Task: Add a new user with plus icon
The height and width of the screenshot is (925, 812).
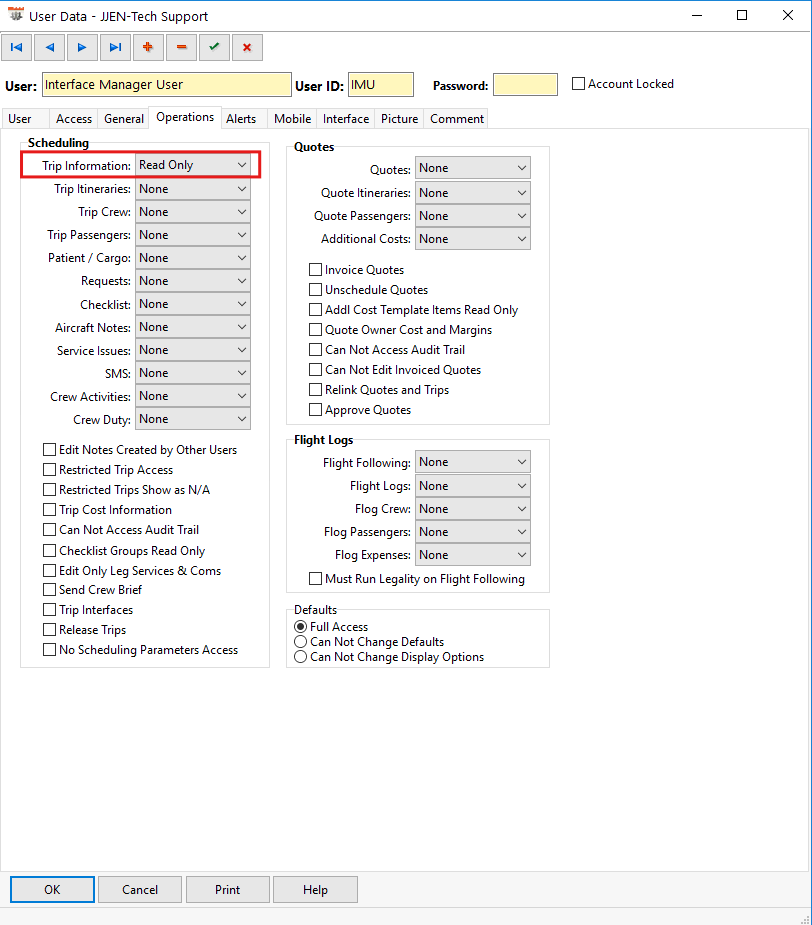Action: [x=148, y=47]
